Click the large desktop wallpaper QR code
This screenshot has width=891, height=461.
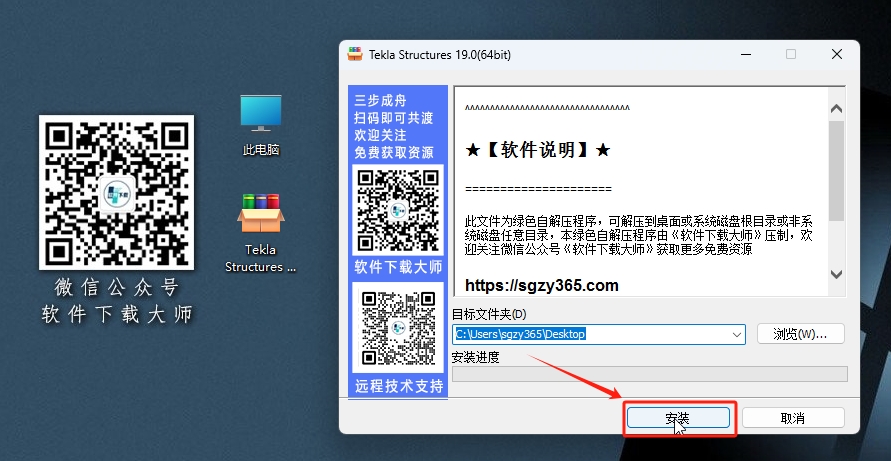(116, 192)
